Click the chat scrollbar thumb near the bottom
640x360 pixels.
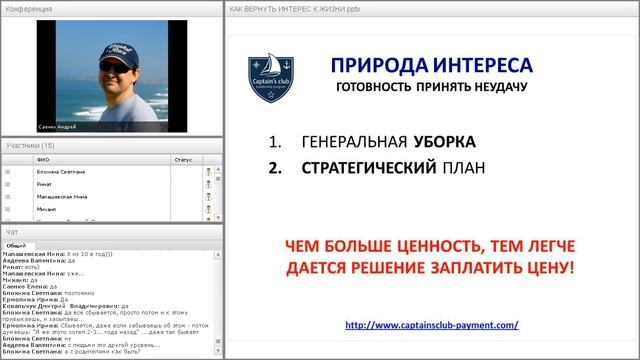point(218,341)
